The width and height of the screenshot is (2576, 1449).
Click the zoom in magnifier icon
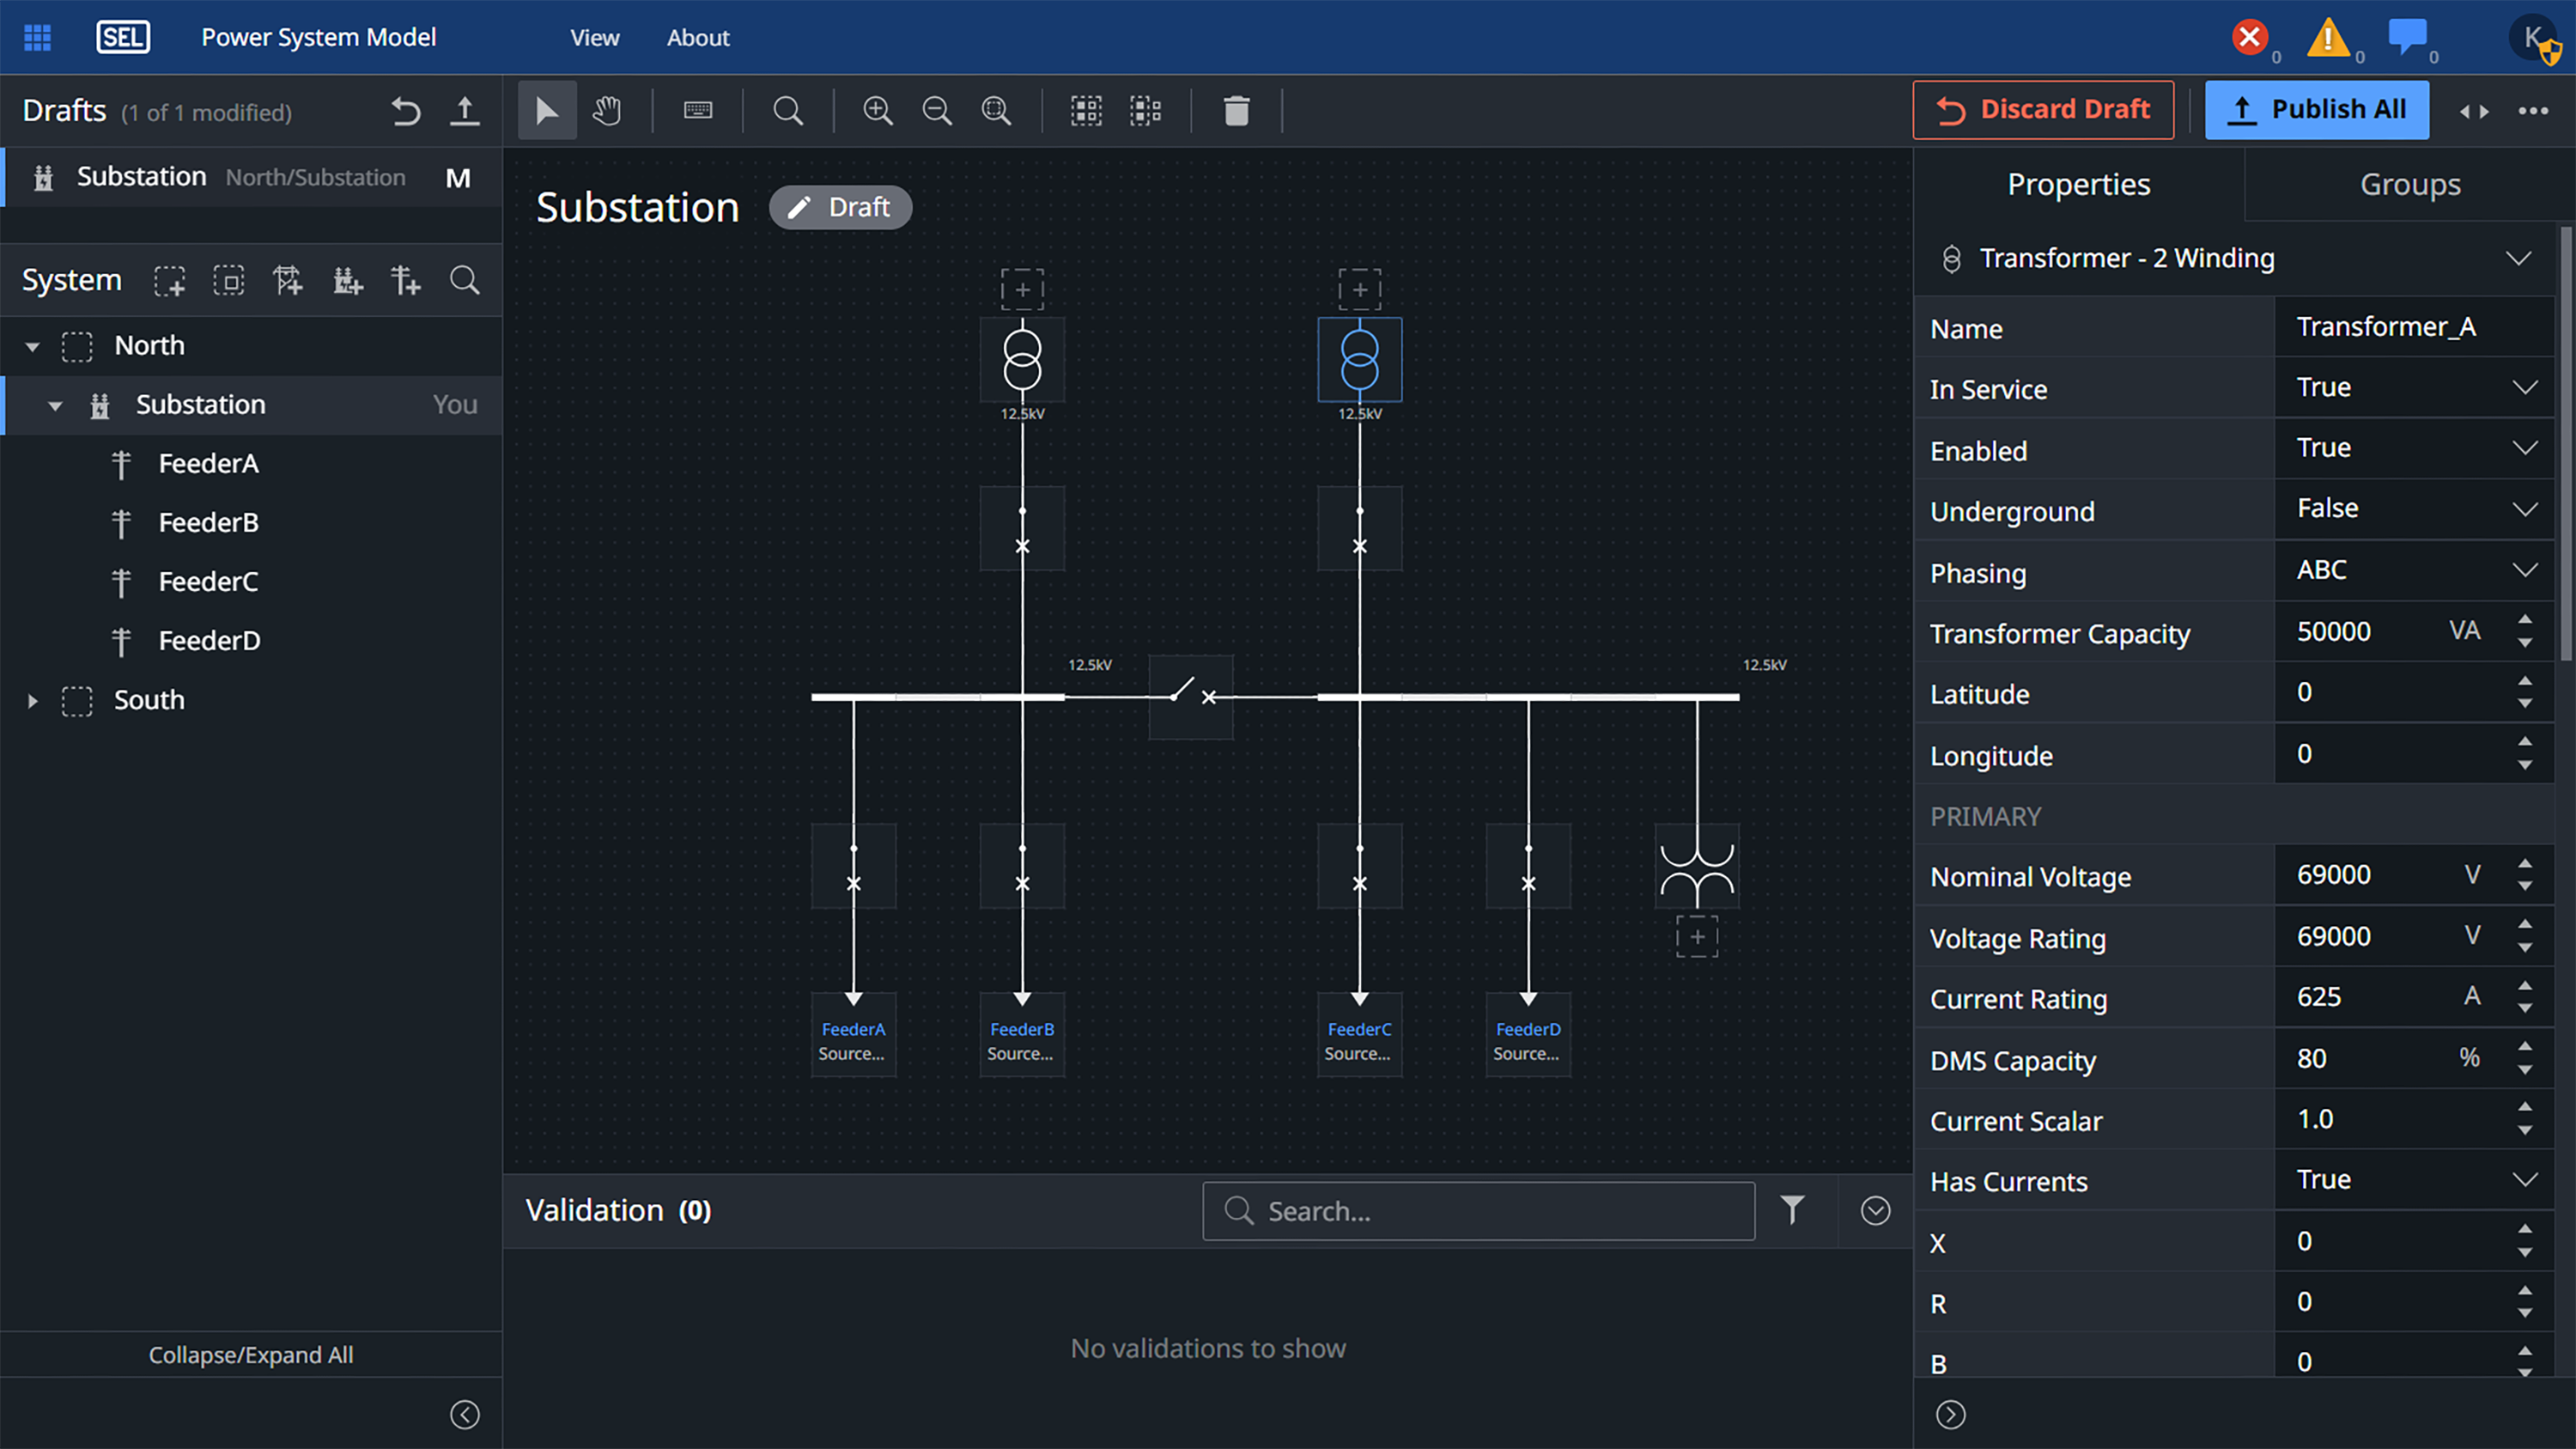(x=877, y=110)
